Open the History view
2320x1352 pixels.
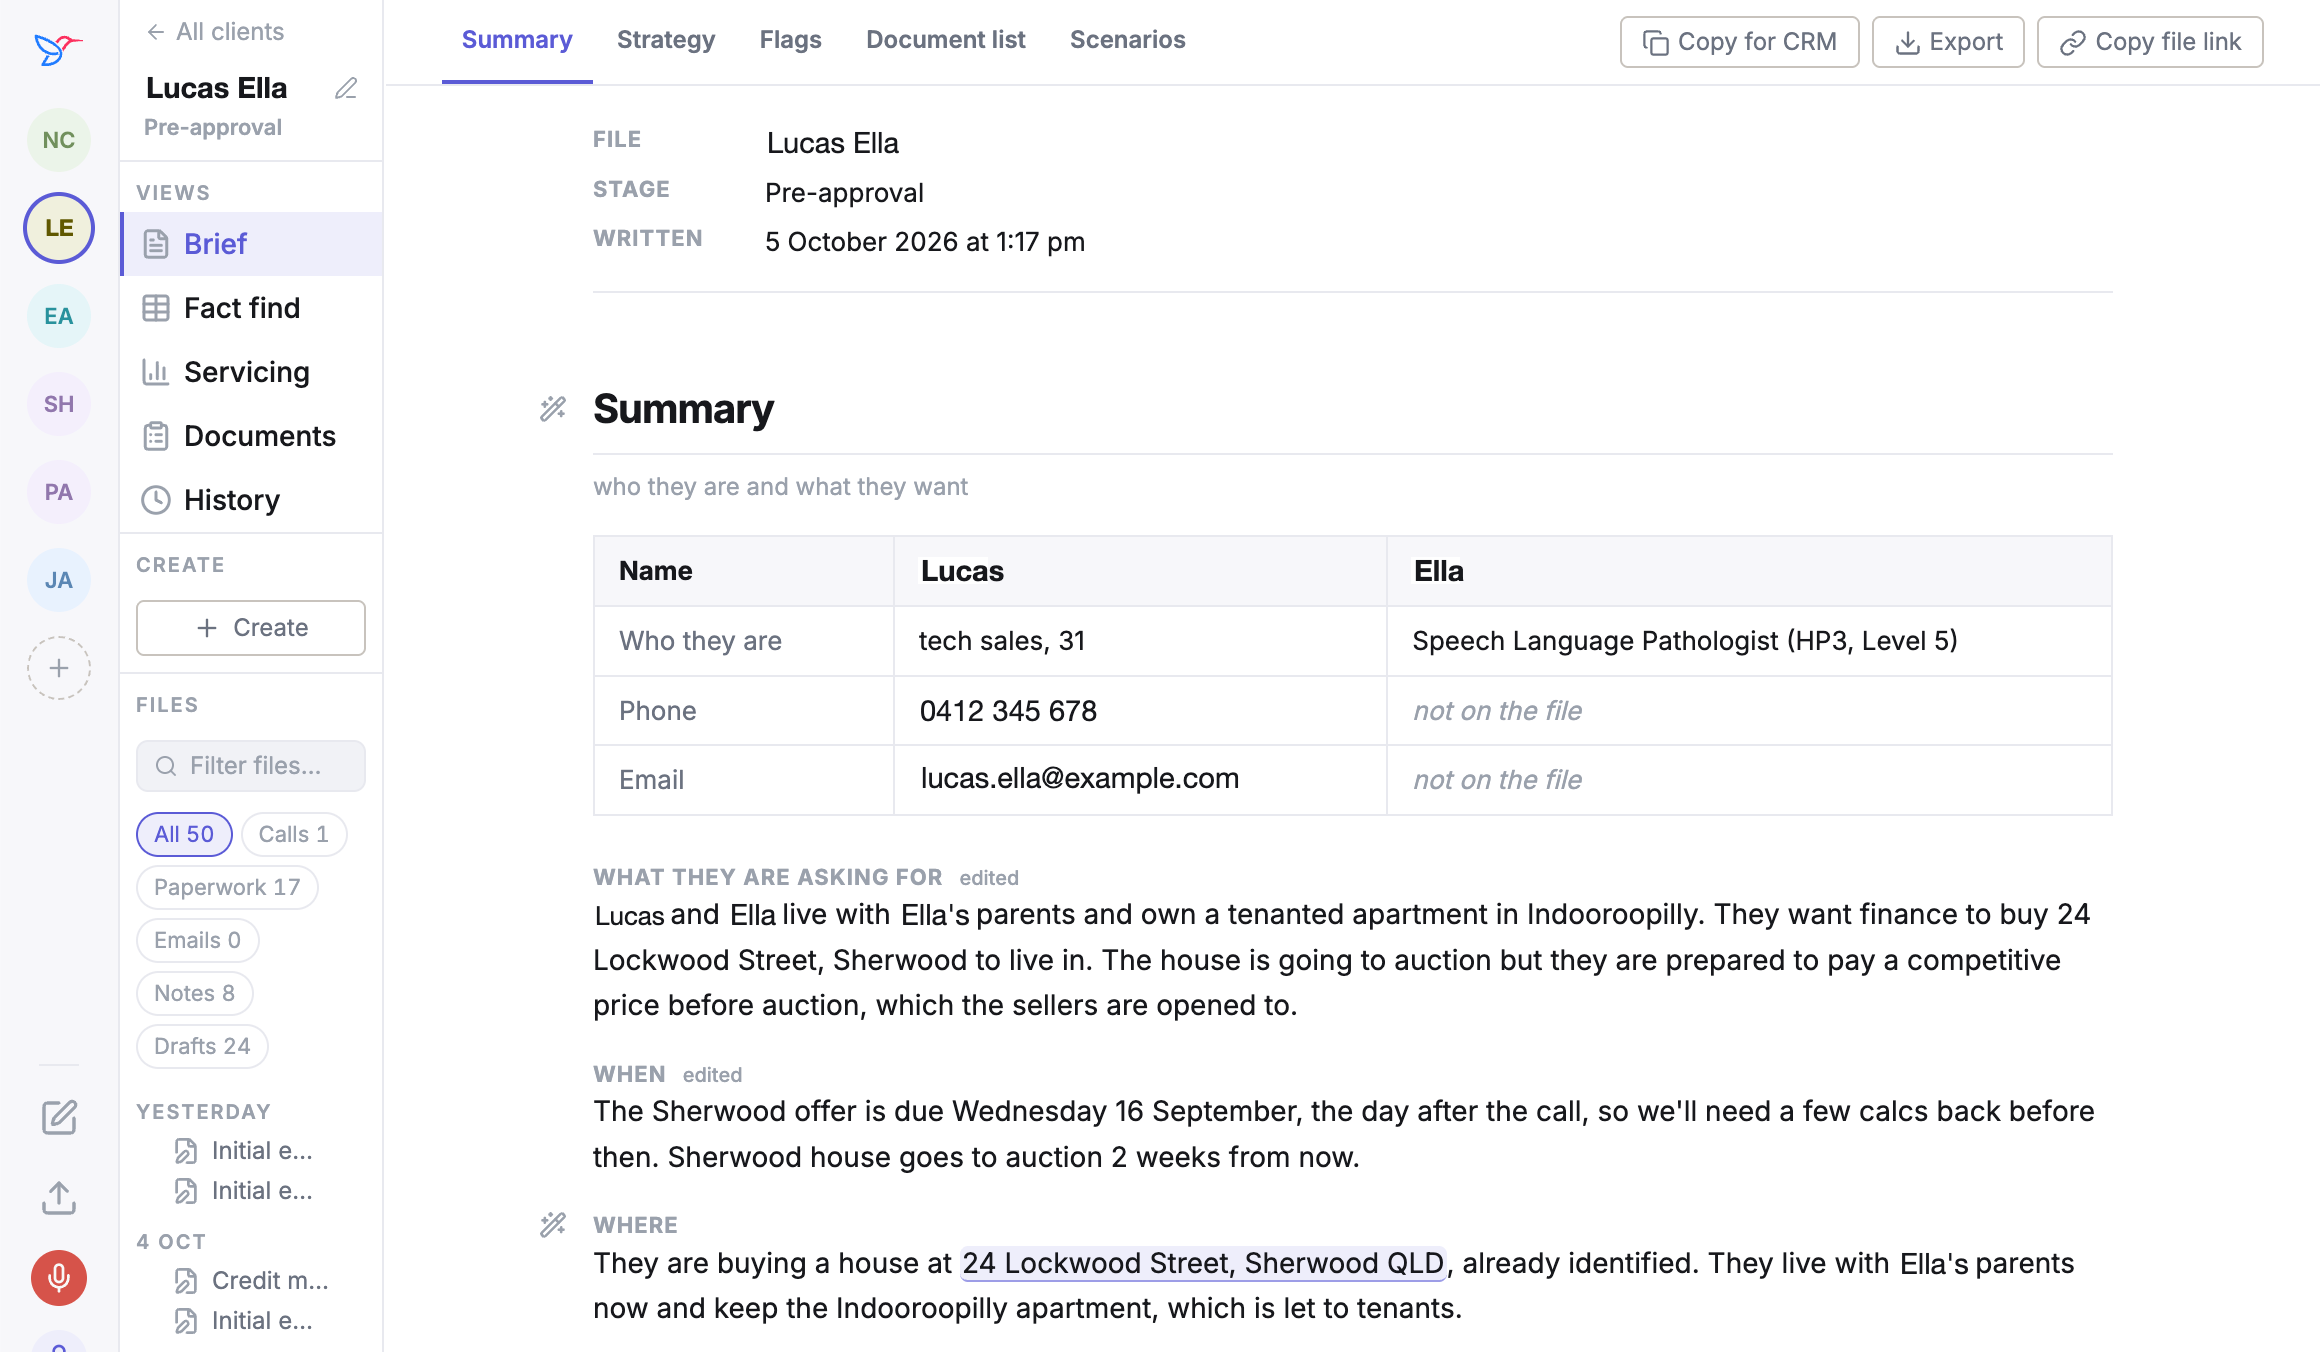[252, 500]
